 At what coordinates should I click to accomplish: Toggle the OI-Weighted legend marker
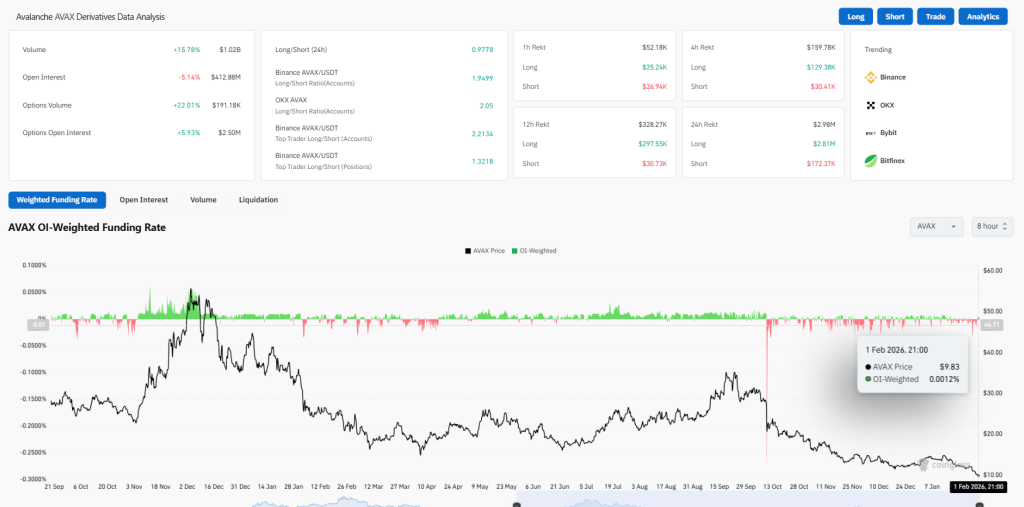(515, 251)
